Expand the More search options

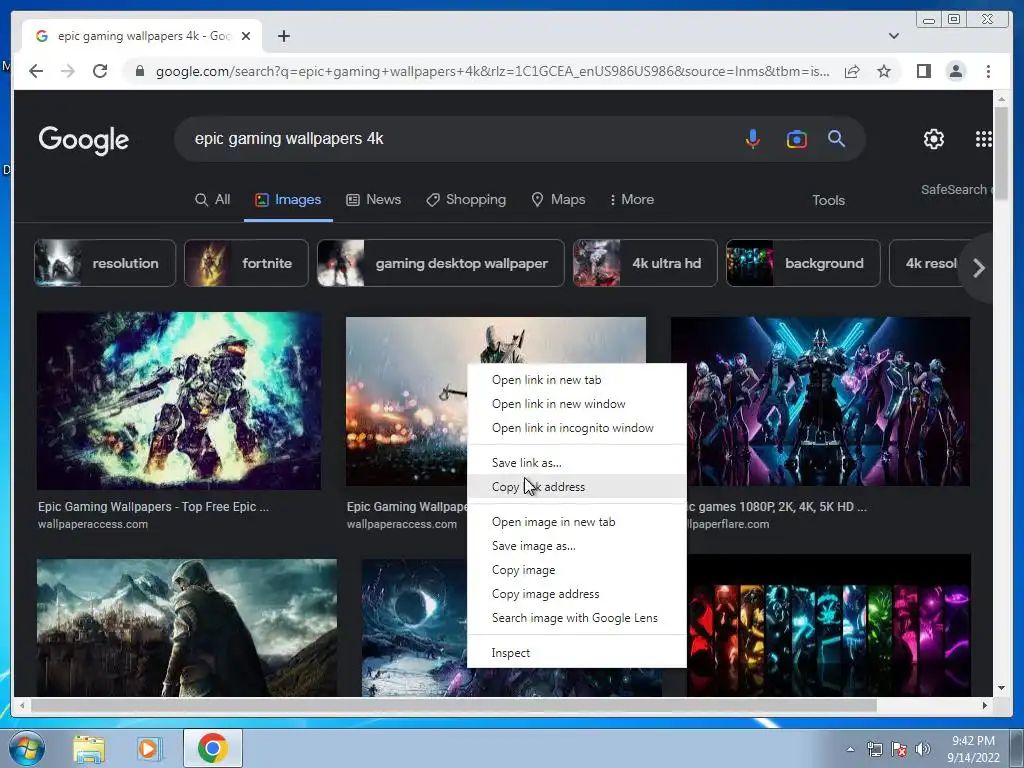pyautogui.click(x=632, y=200)
